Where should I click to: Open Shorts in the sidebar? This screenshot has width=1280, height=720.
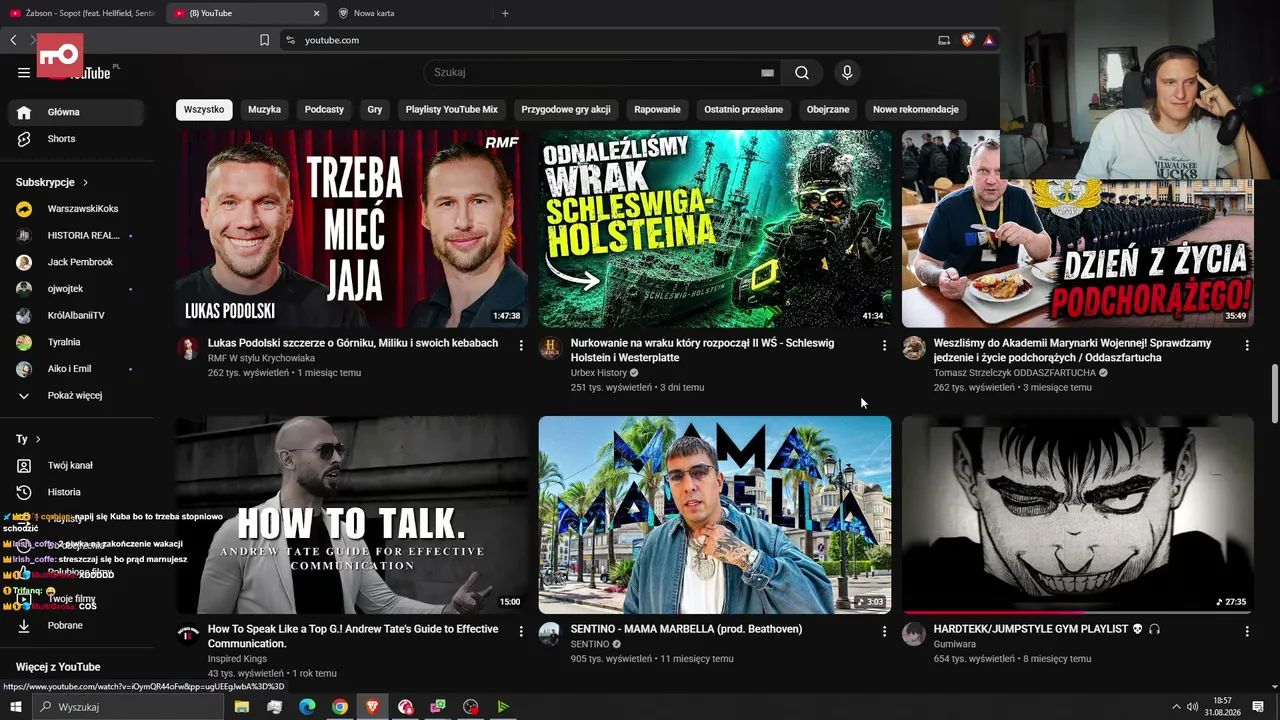point(77,139)
